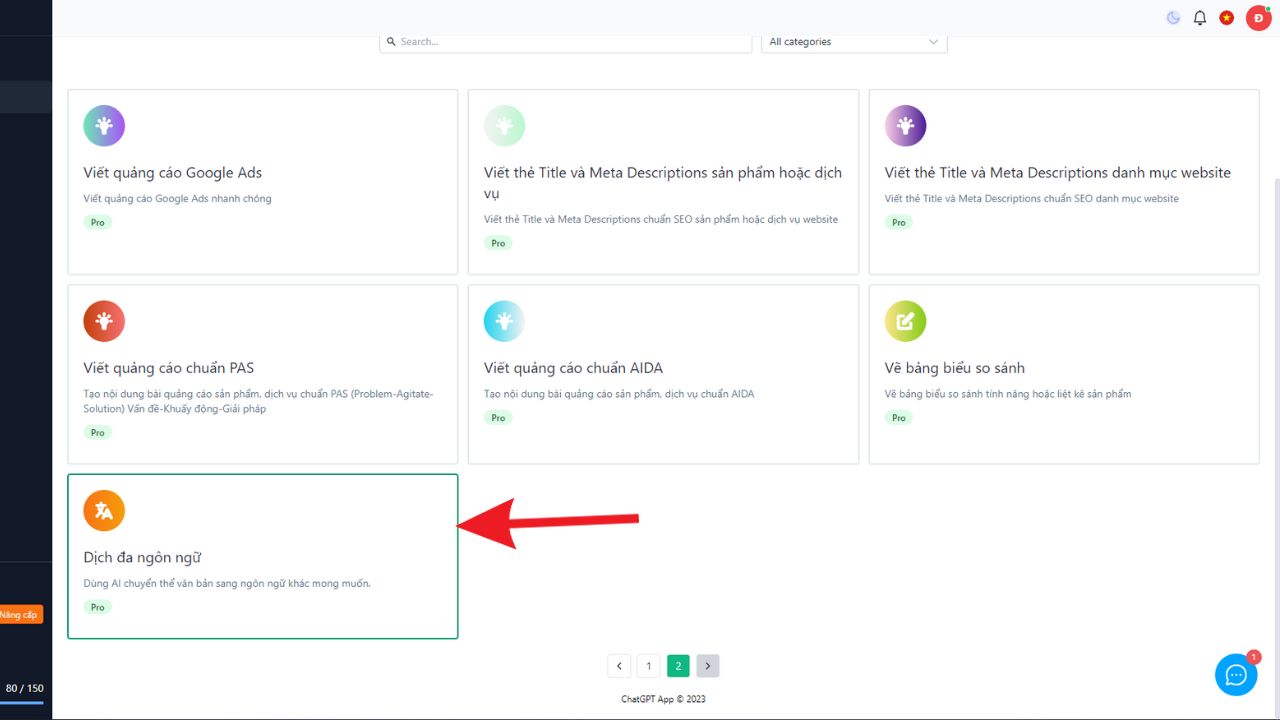Open the Viết quảng cáo Google Ads title
The height and width of the screenshot is (720, 1280).
click(173, 173)
